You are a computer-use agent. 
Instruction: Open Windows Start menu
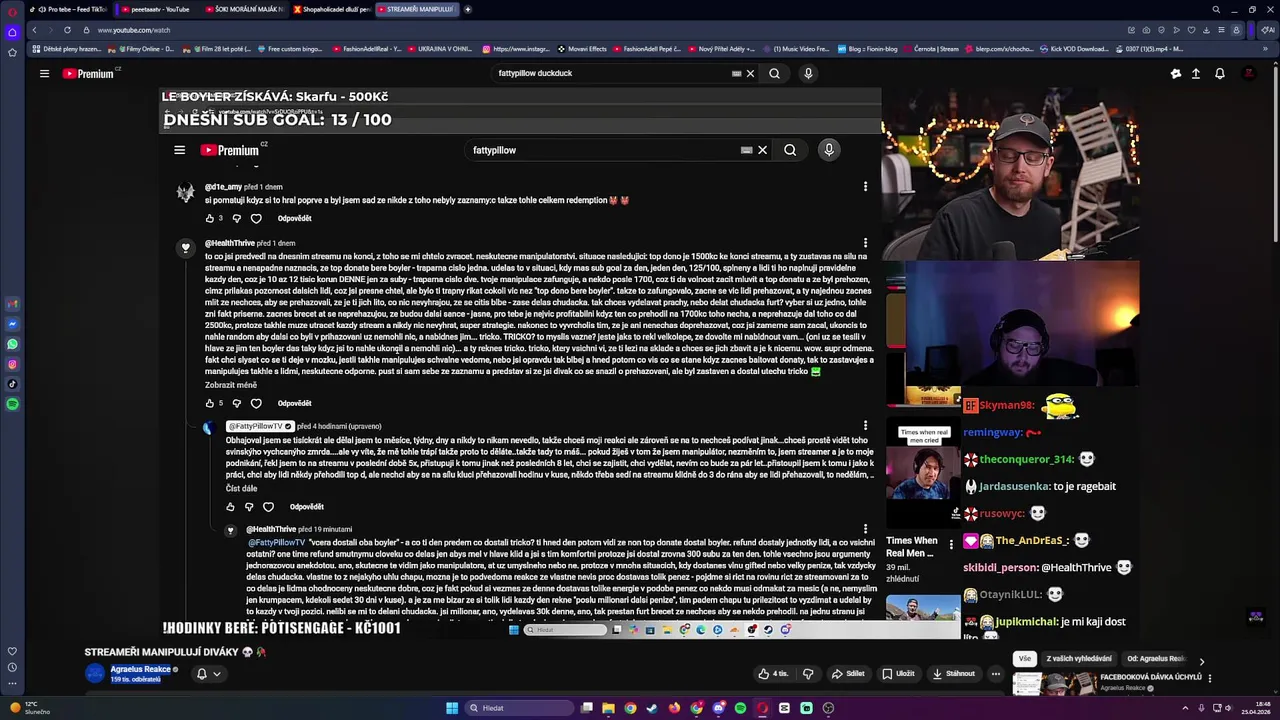click(452, 708)
